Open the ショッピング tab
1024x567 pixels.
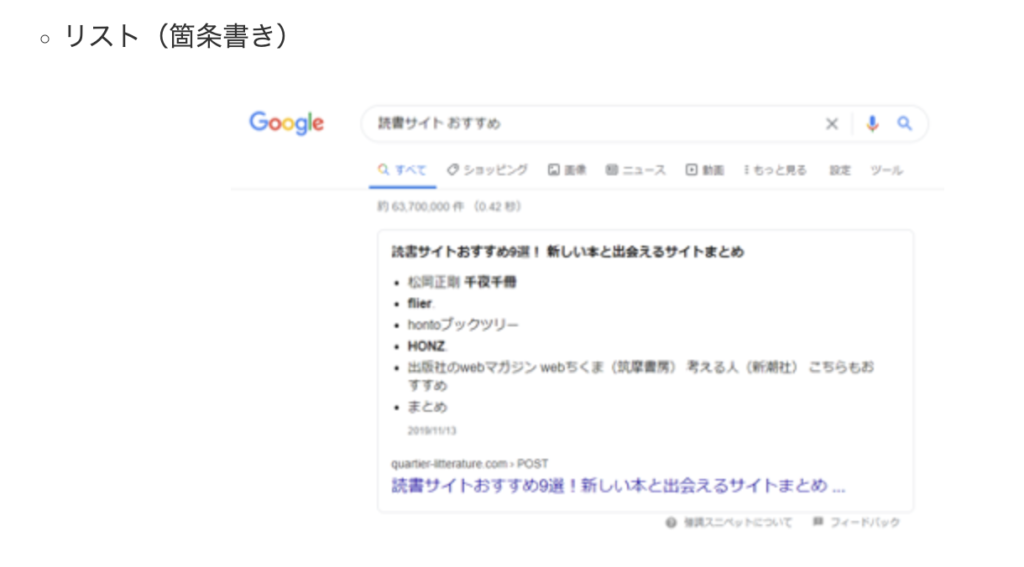coord(487,170)
